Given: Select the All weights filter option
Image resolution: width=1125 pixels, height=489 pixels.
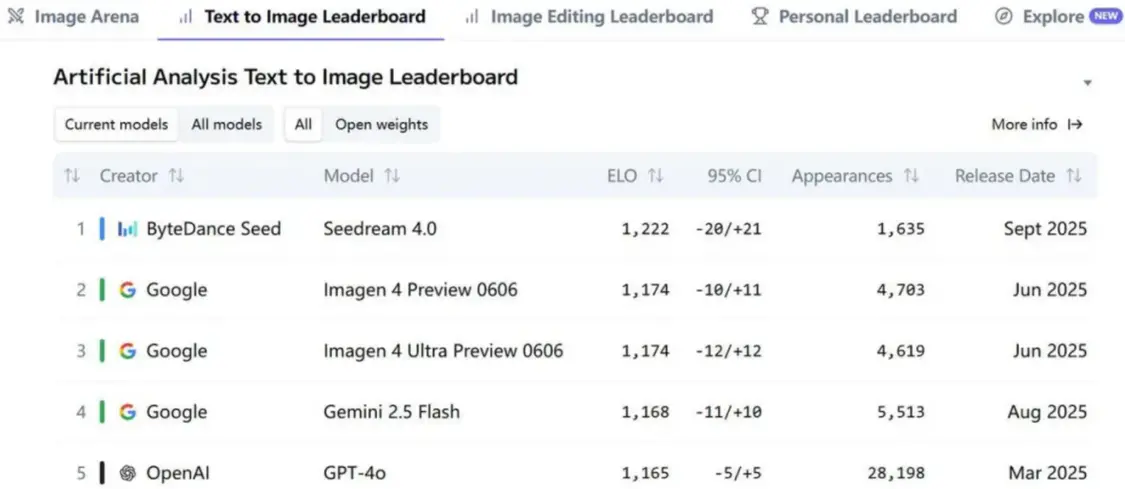Looking at the screenshot, I should tap(303, 125).
